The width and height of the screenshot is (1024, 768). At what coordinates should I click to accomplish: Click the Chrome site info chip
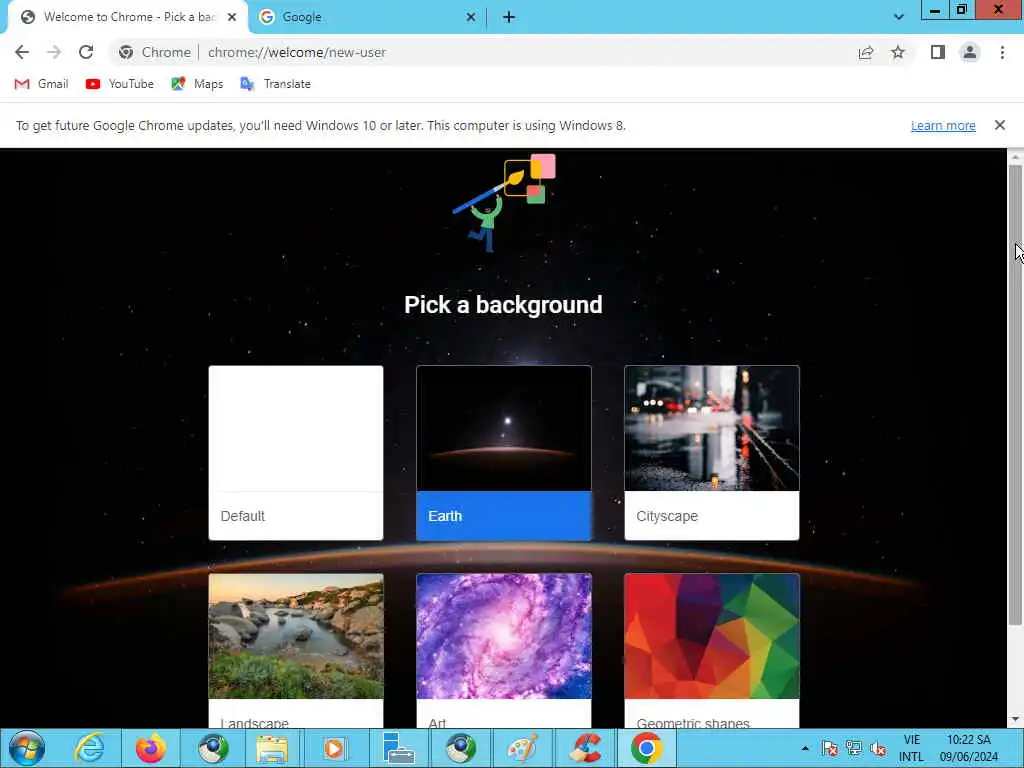click(155, 52)
